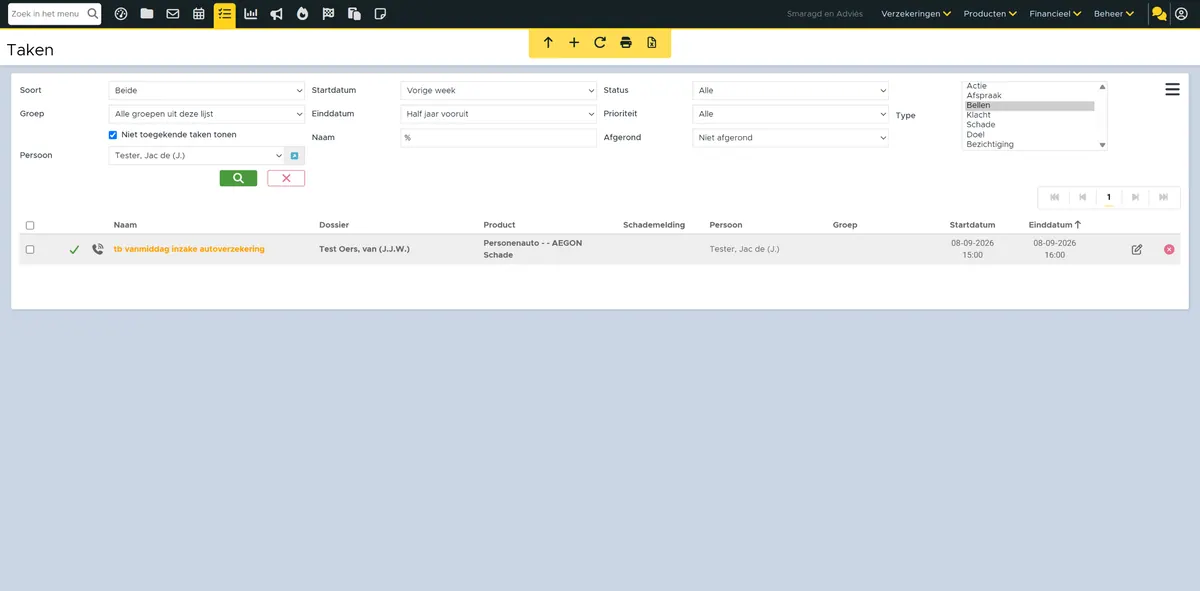Open the hamburger menu beside the Type list
The width and height of the screenshot is (1200, 591).
(x=1173, y=90)
